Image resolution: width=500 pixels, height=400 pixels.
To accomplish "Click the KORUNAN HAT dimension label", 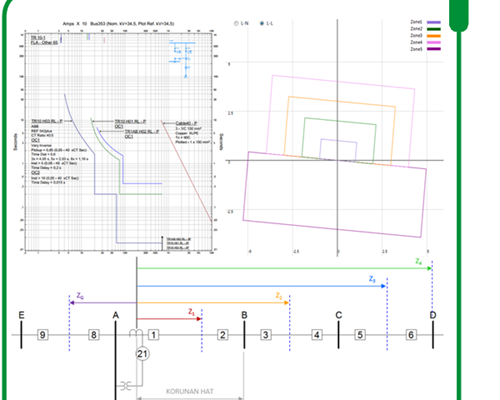I will [190, 391].
